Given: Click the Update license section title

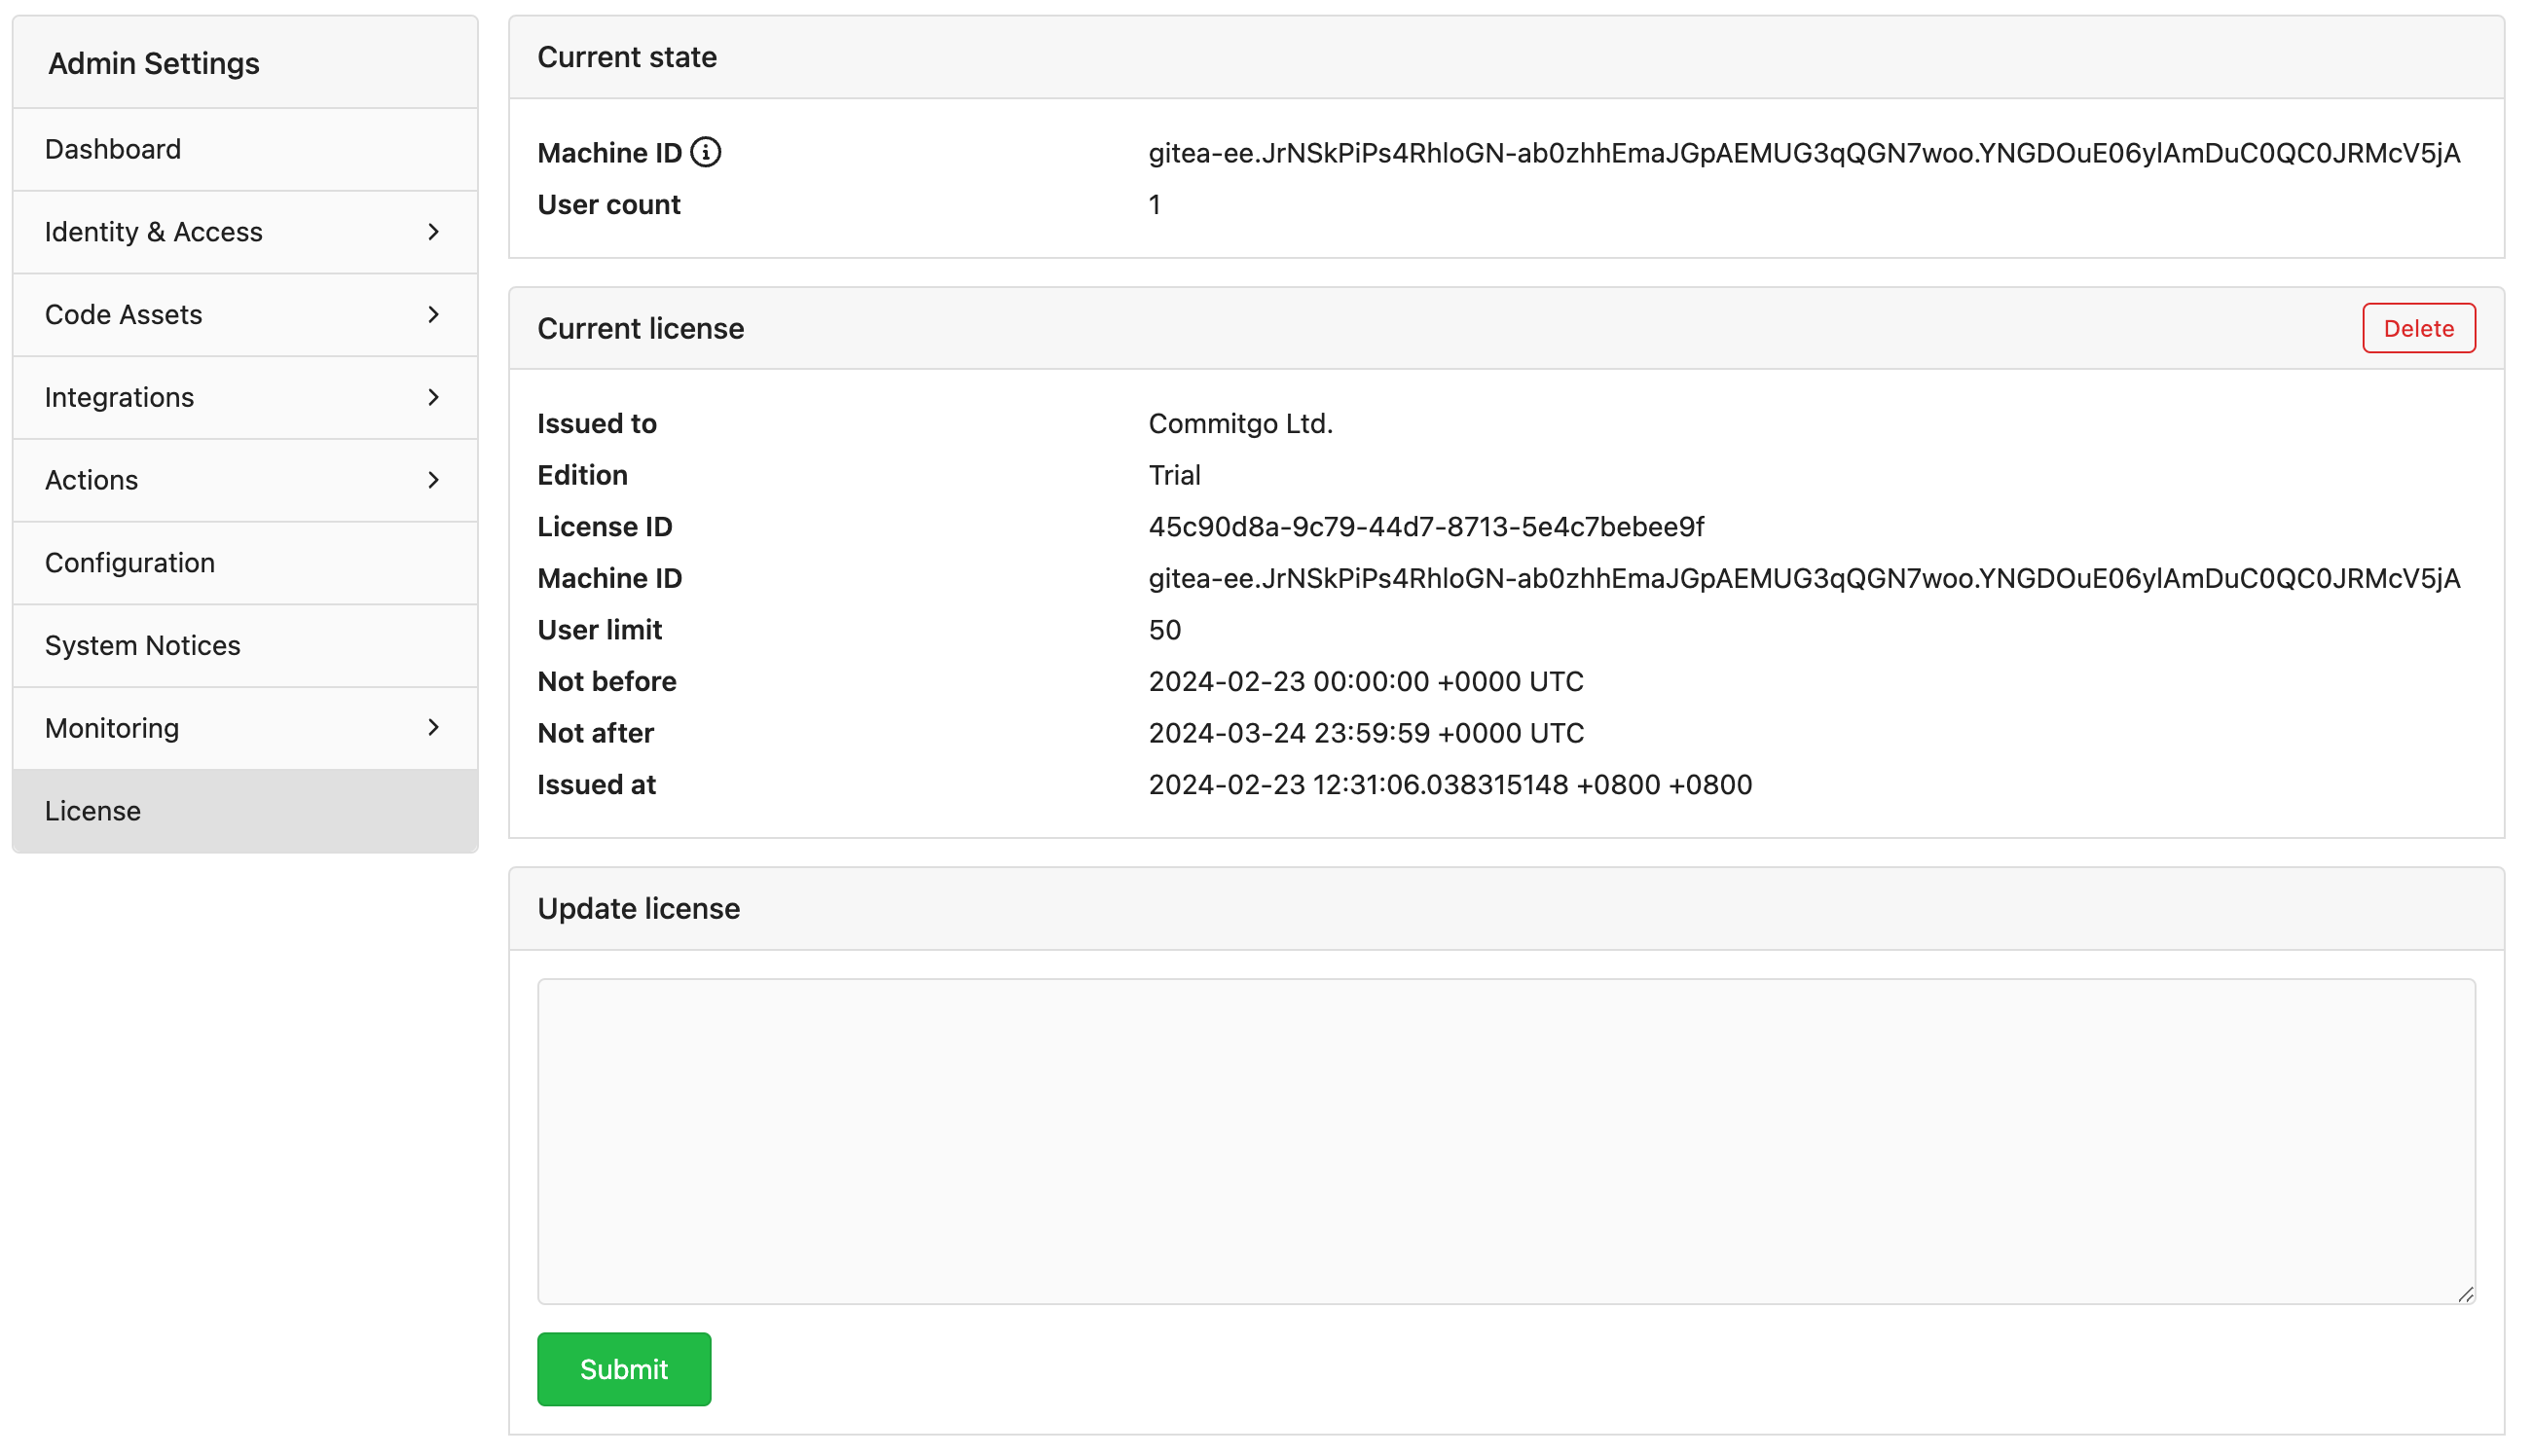Looking at the screenshot, I should point(639,908).
